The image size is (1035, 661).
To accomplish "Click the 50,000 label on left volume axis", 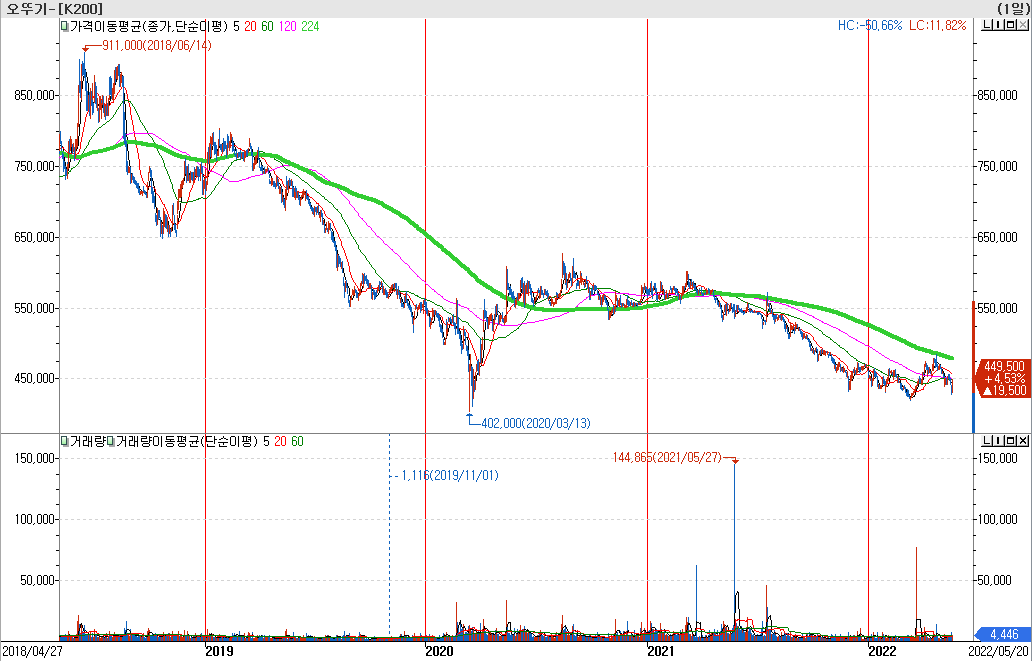I will pyautogui.click(x=37, y=580).
